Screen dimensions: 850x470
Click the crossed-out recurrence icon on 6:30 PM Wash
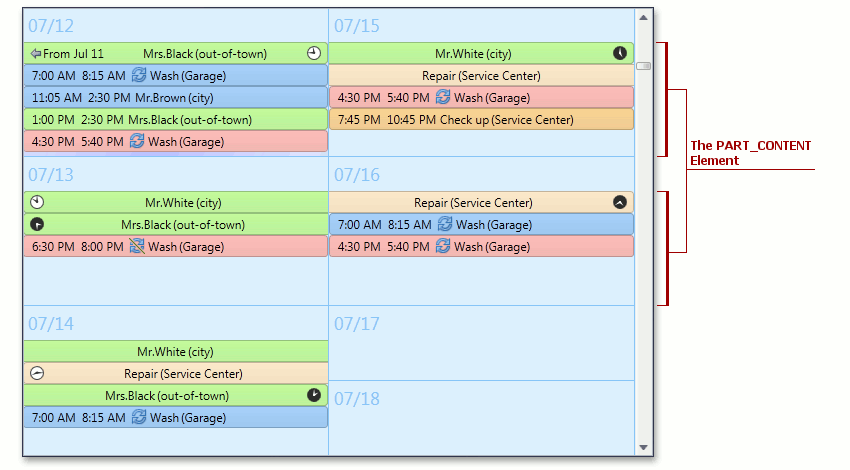tap(138, 246)
